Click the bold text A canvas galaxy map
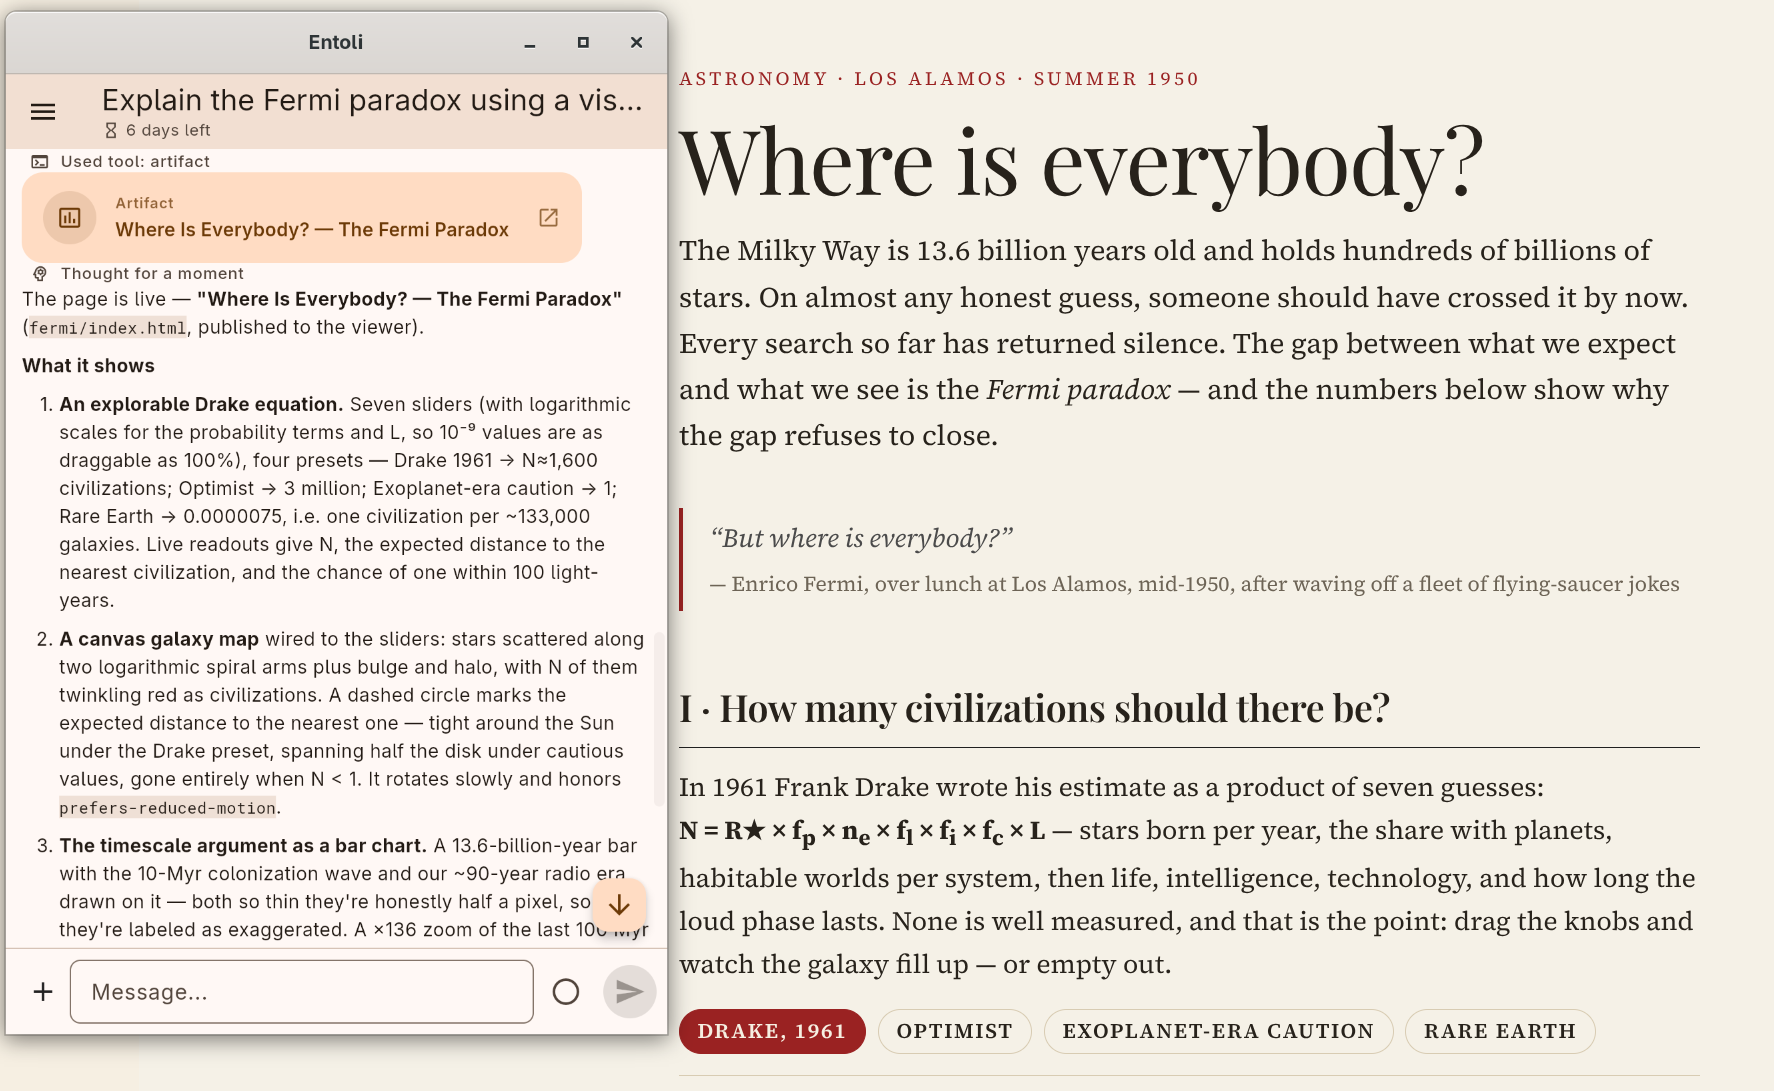This screenshot has height=1091, width=1774. [x=159, y=639]
